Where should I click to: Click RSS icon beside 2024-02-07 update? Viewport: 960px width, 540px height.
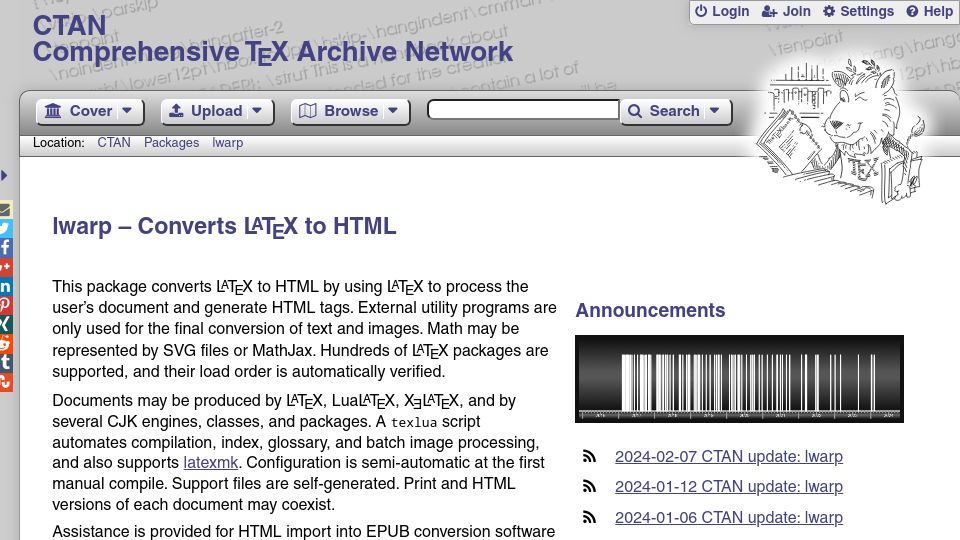(x=589, y=456)
